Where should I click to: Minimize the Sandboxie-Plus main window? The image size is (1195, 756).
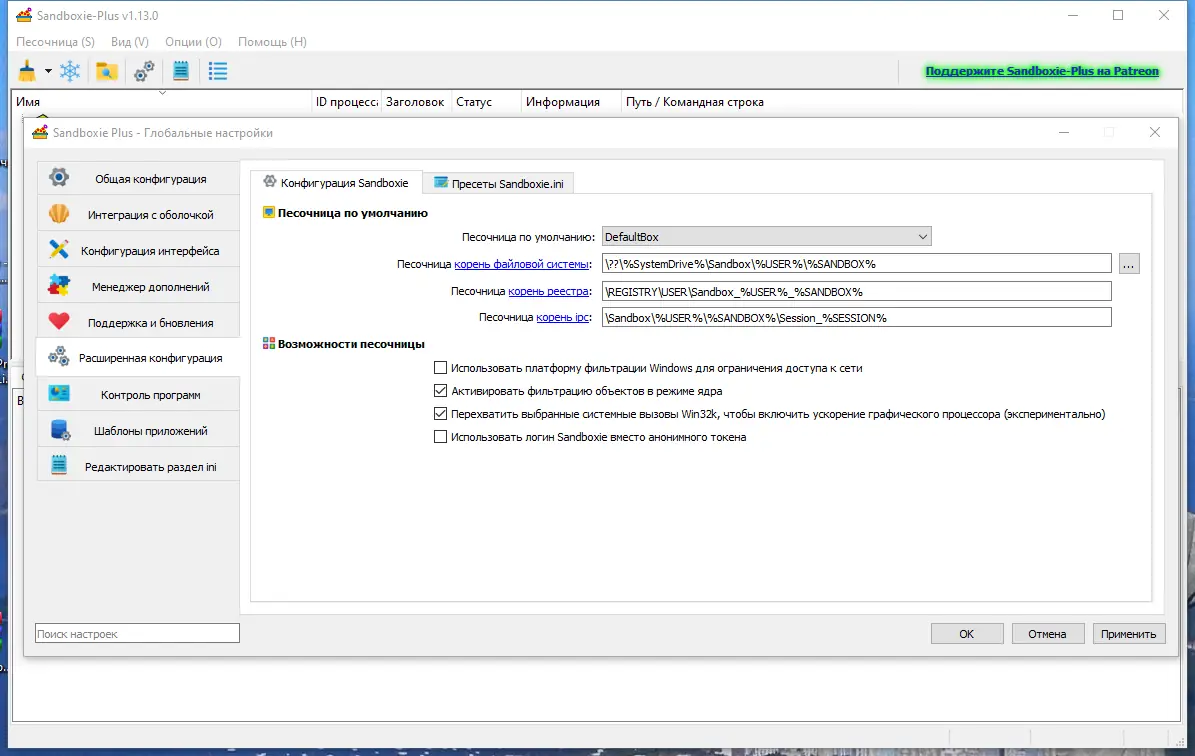point(1072,15)
